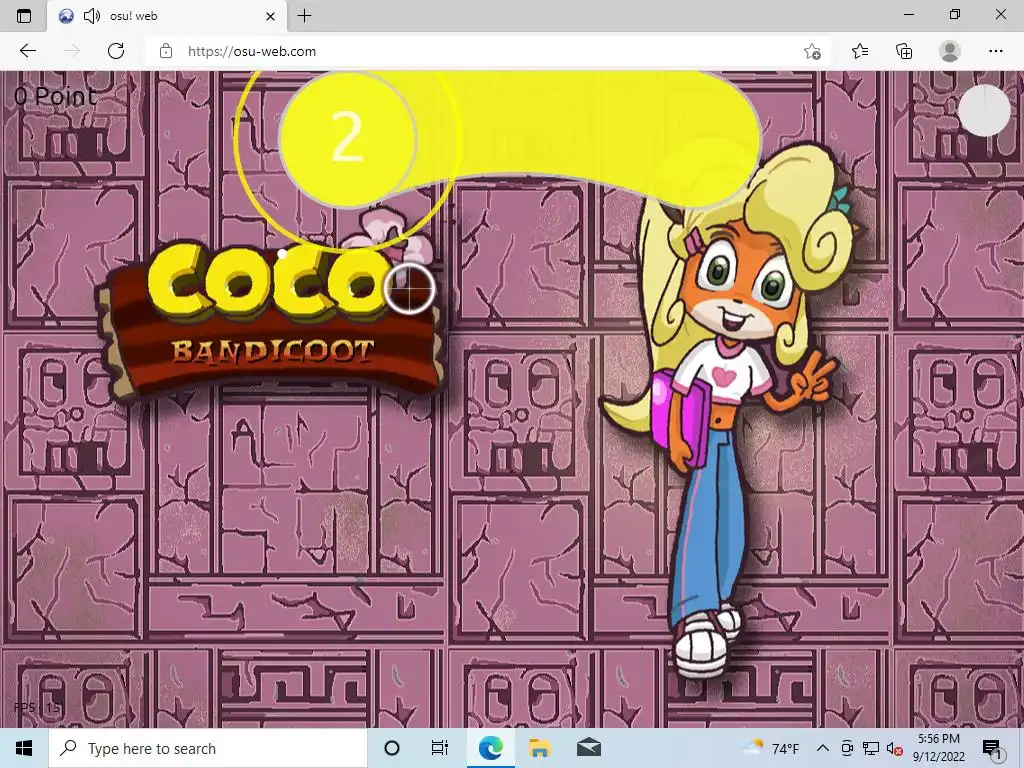The height and width of the screenshot is (768, 1024).
Task: Minimize the browser window
Action: (908, 14)
